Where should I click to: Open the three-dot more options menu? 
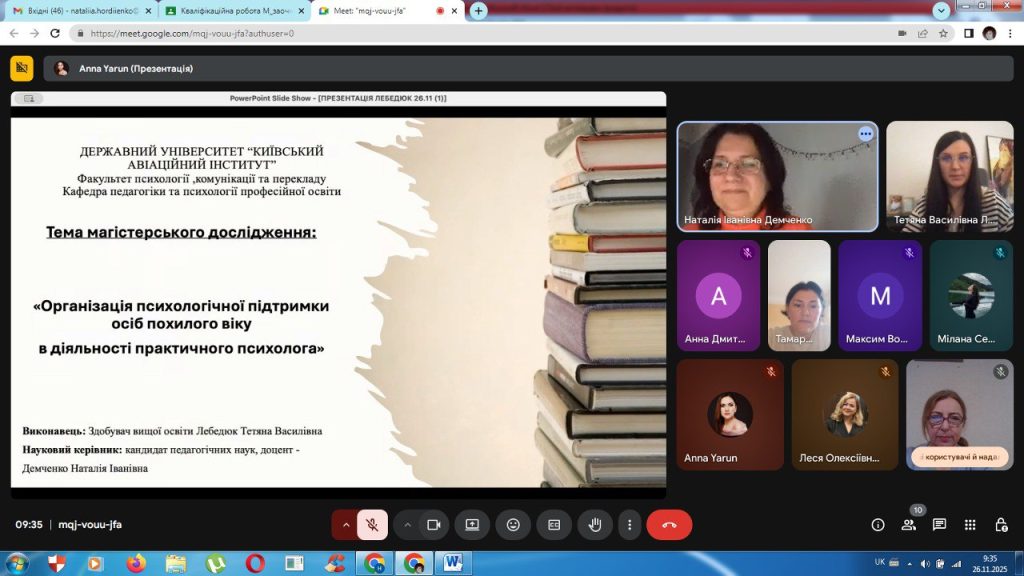click(x=629, y=525)
